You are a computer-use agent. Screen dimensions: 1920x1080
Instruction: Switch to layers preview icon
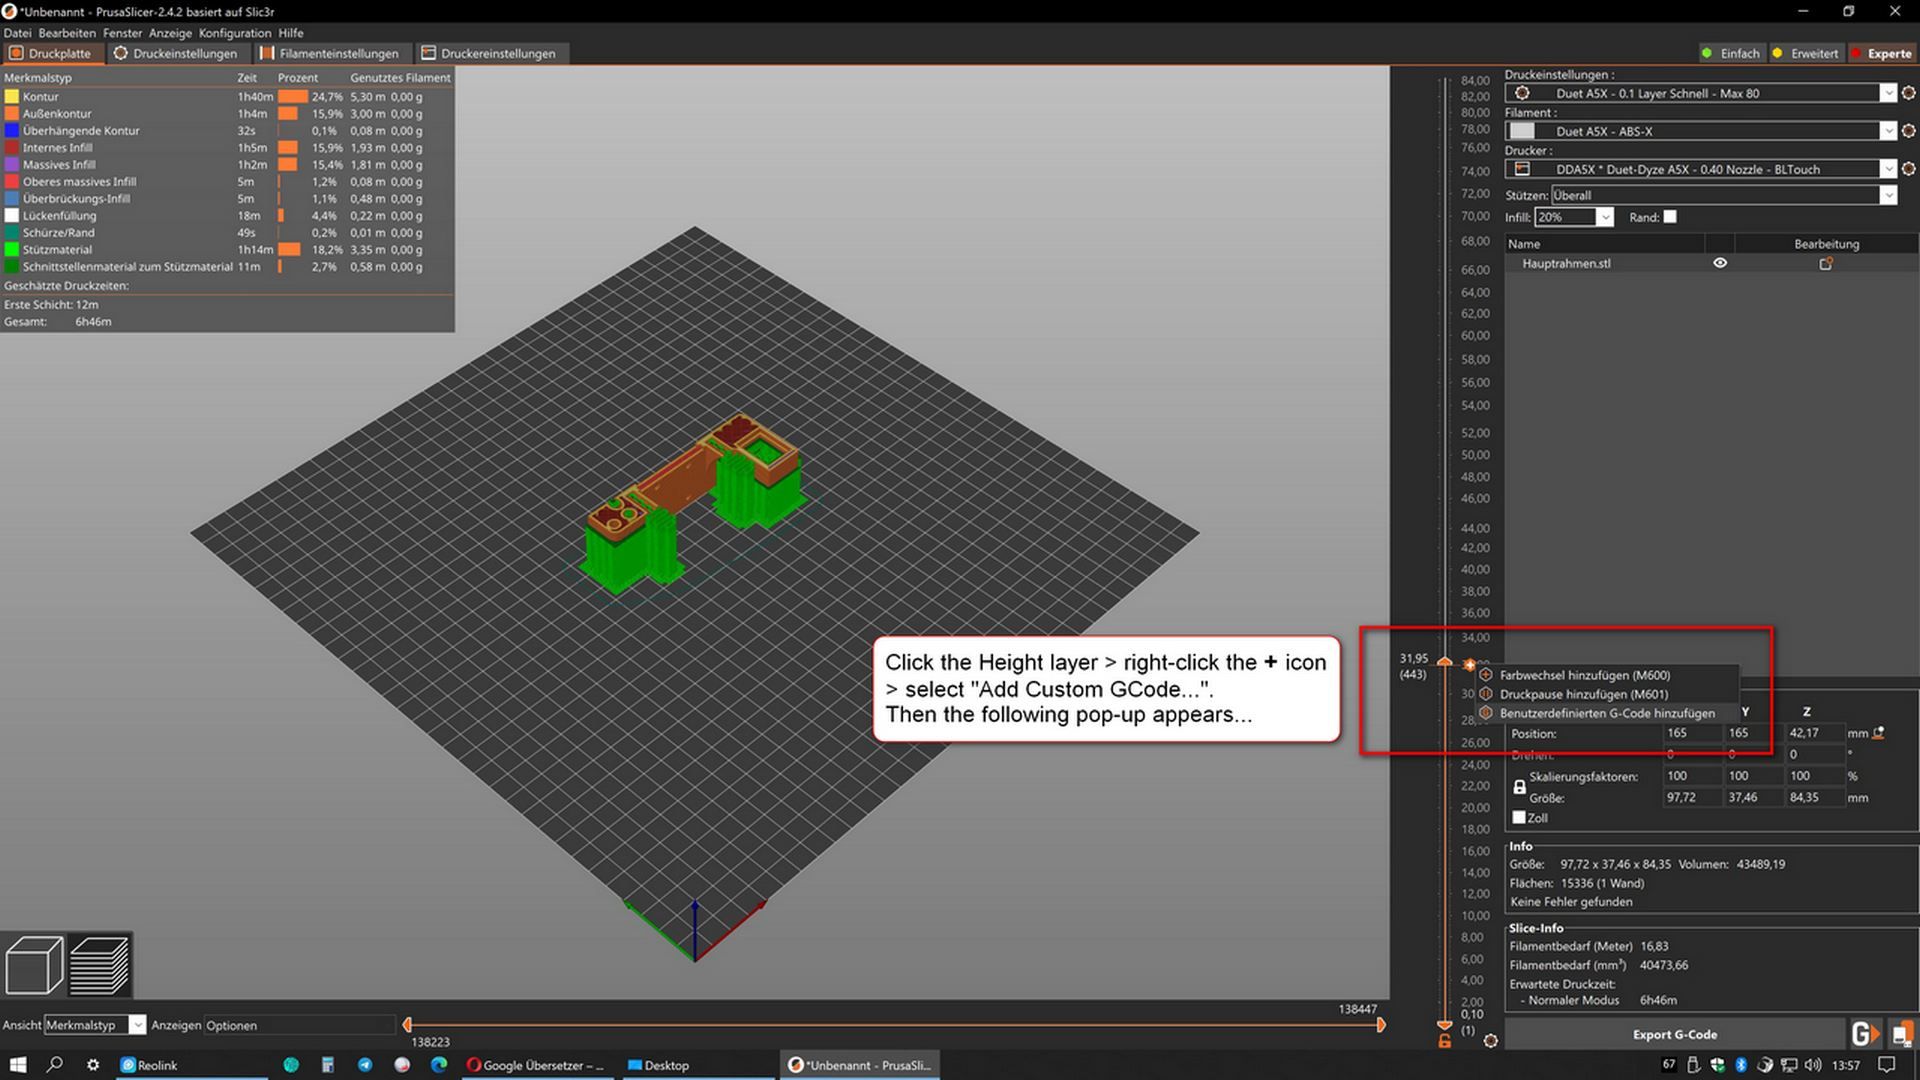100,965
